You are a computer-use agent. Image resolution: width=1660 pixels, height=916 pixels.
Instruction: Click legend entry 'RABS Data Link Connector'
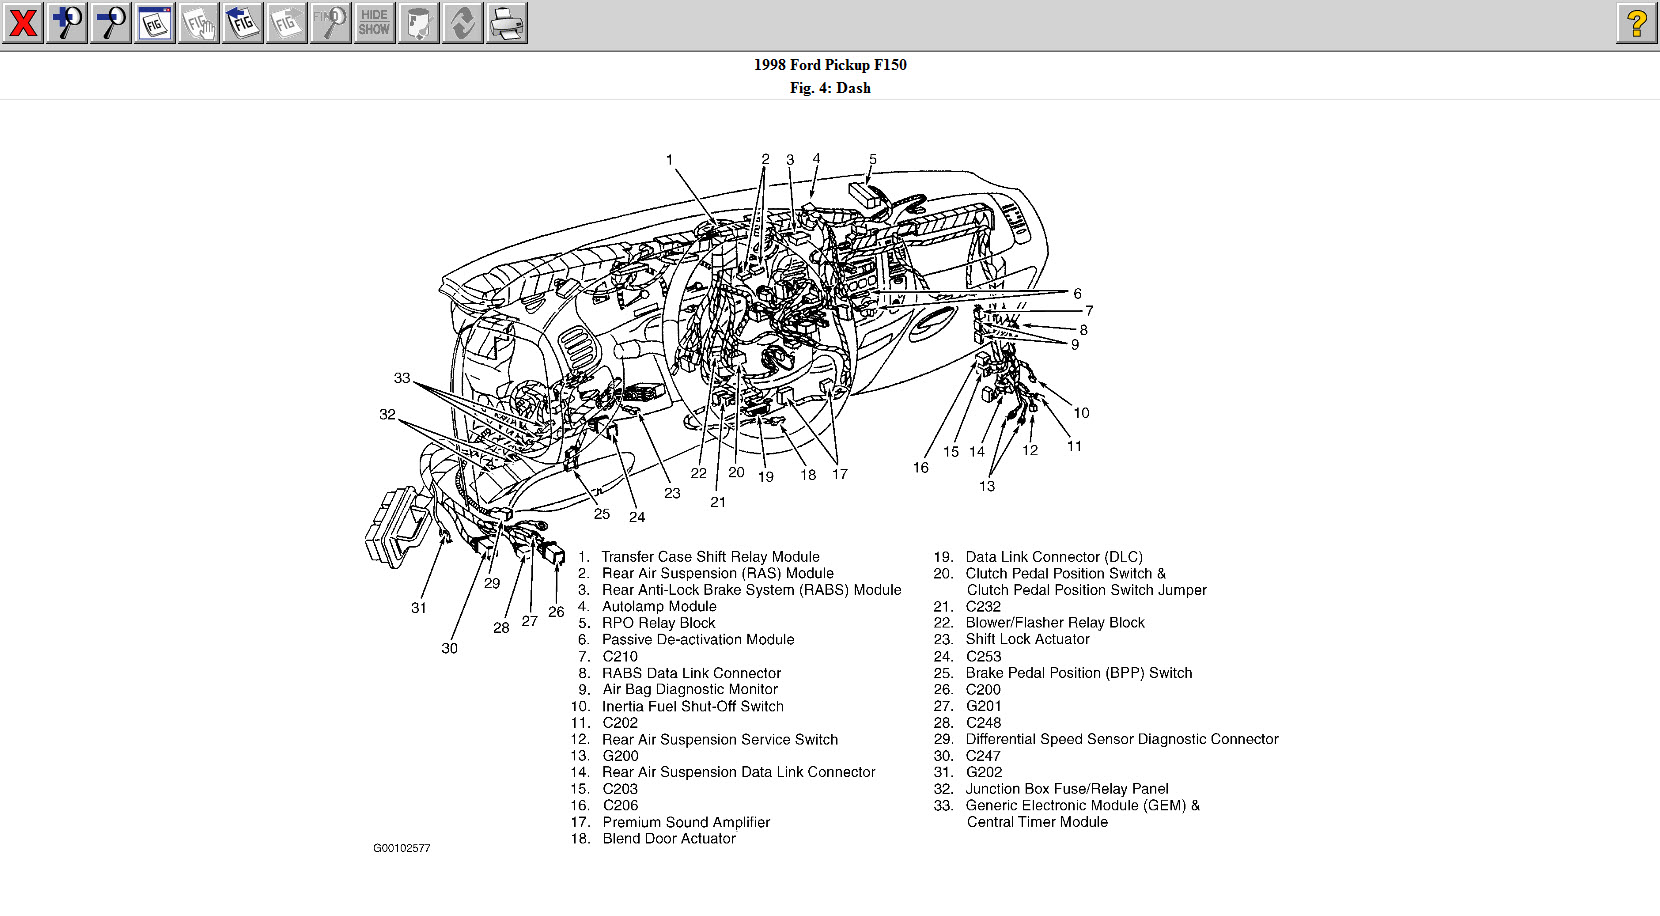(692, 673)
